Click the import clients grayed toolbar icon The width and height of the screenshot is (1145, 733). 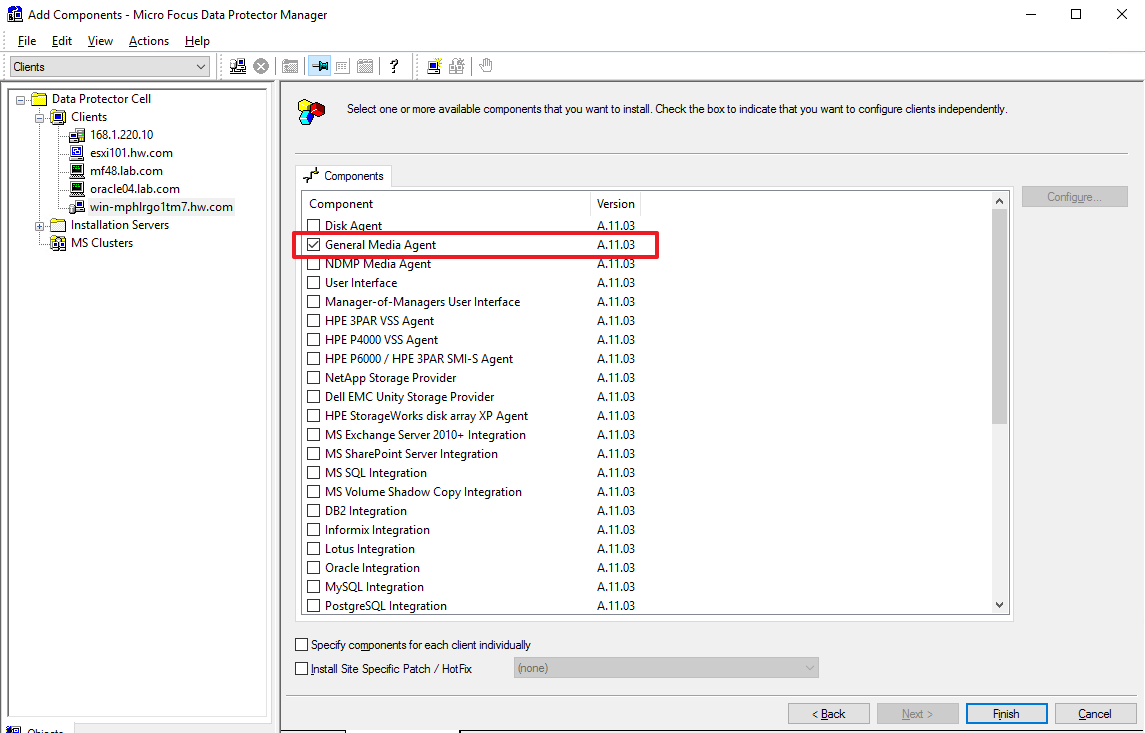tap(457, 66)
